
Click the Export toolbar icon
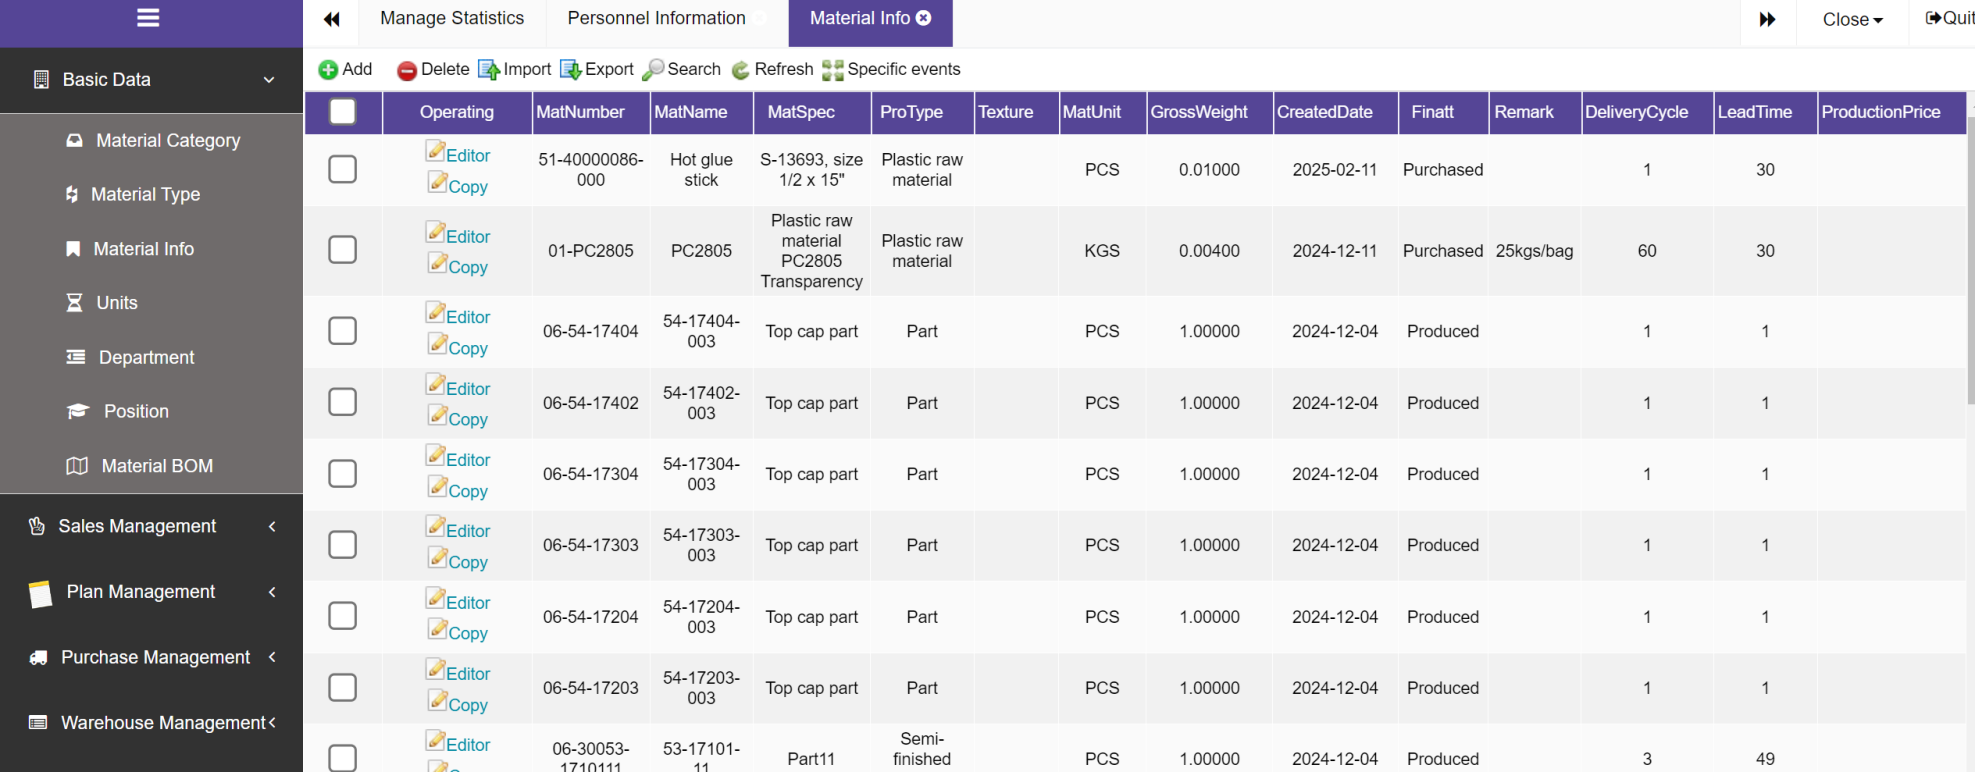coord(570,70)
